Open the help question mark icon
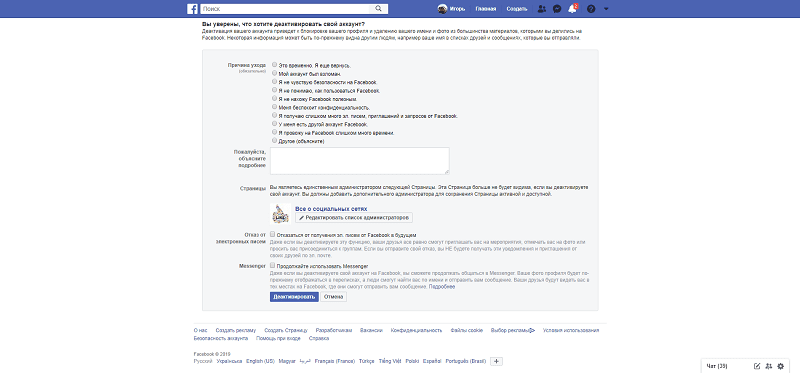Viewport: 800px width, 373px height. click(x=591, y=9)
